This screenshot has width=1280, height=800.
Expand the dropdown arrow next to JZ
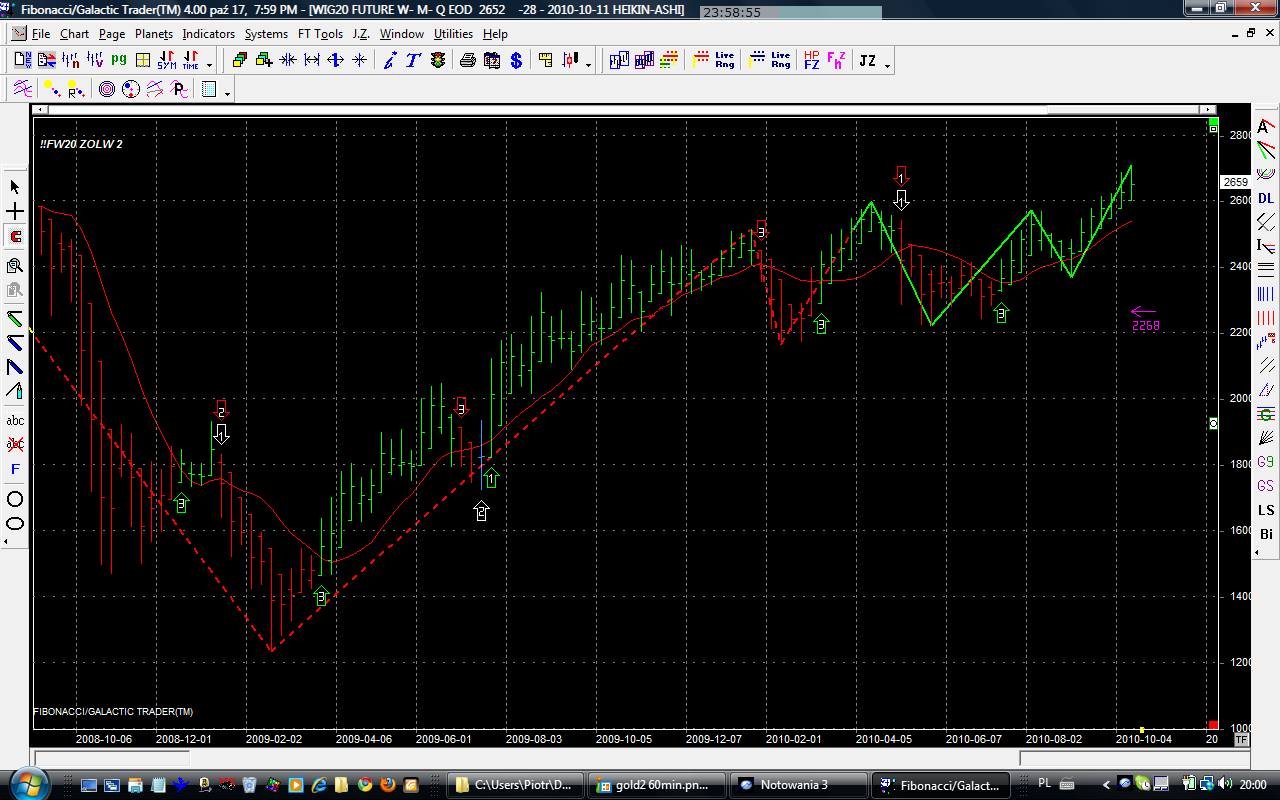click(887, 65)
